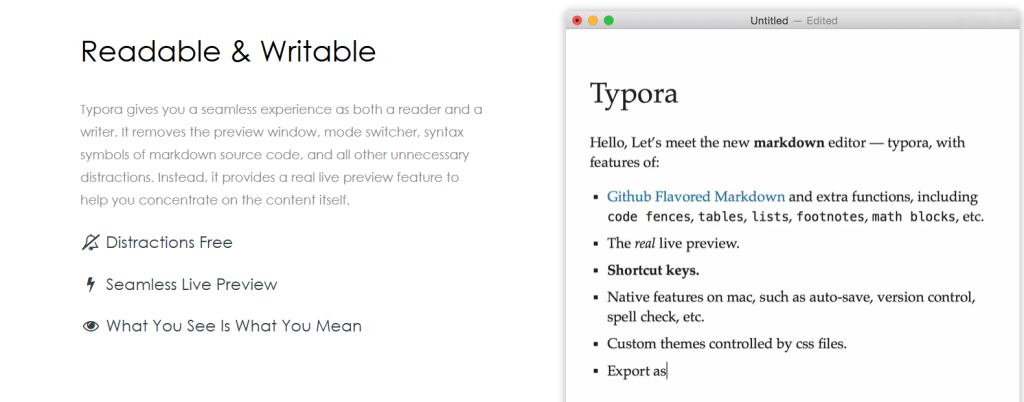Click the Distractions Free feature label

point(169,243)
